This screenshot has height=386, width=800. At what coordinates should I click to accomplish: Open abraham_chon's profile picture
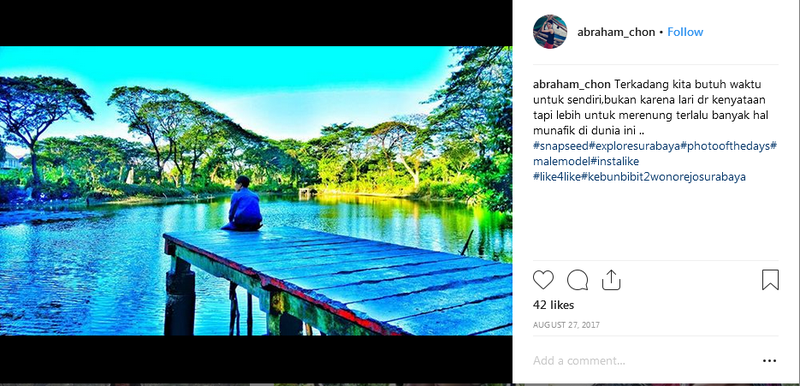click(550, 32)
